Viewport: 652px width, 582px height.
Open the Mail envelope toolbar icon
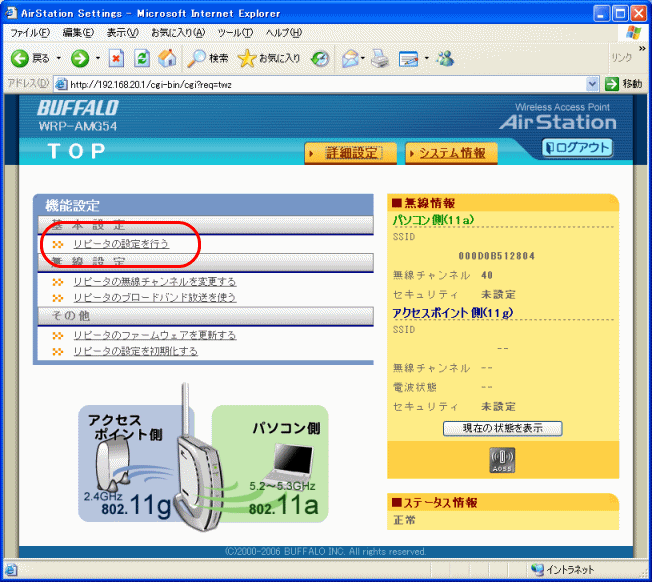(x=350, y=59)
